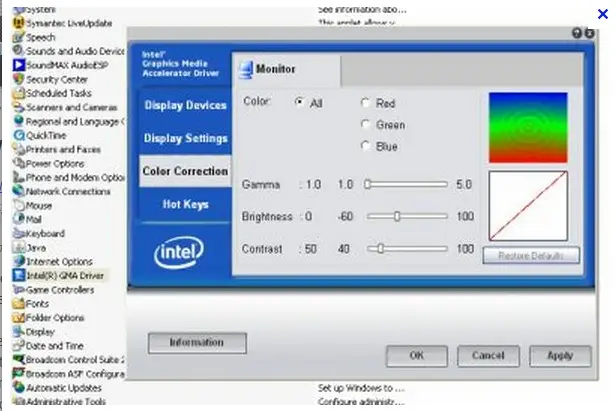The width and height of the screenshot is (616, 411).
Task: Open Administrative Tools icon
Action: pos(18,401)
